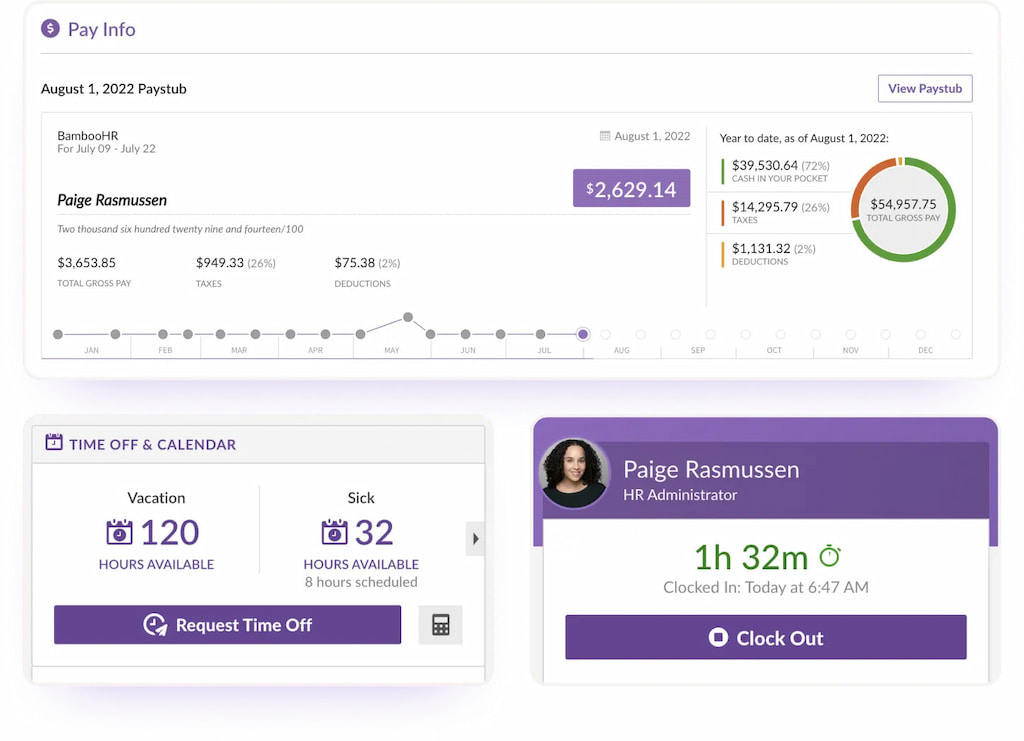Expand the time off details side arrow

[476, 538]
